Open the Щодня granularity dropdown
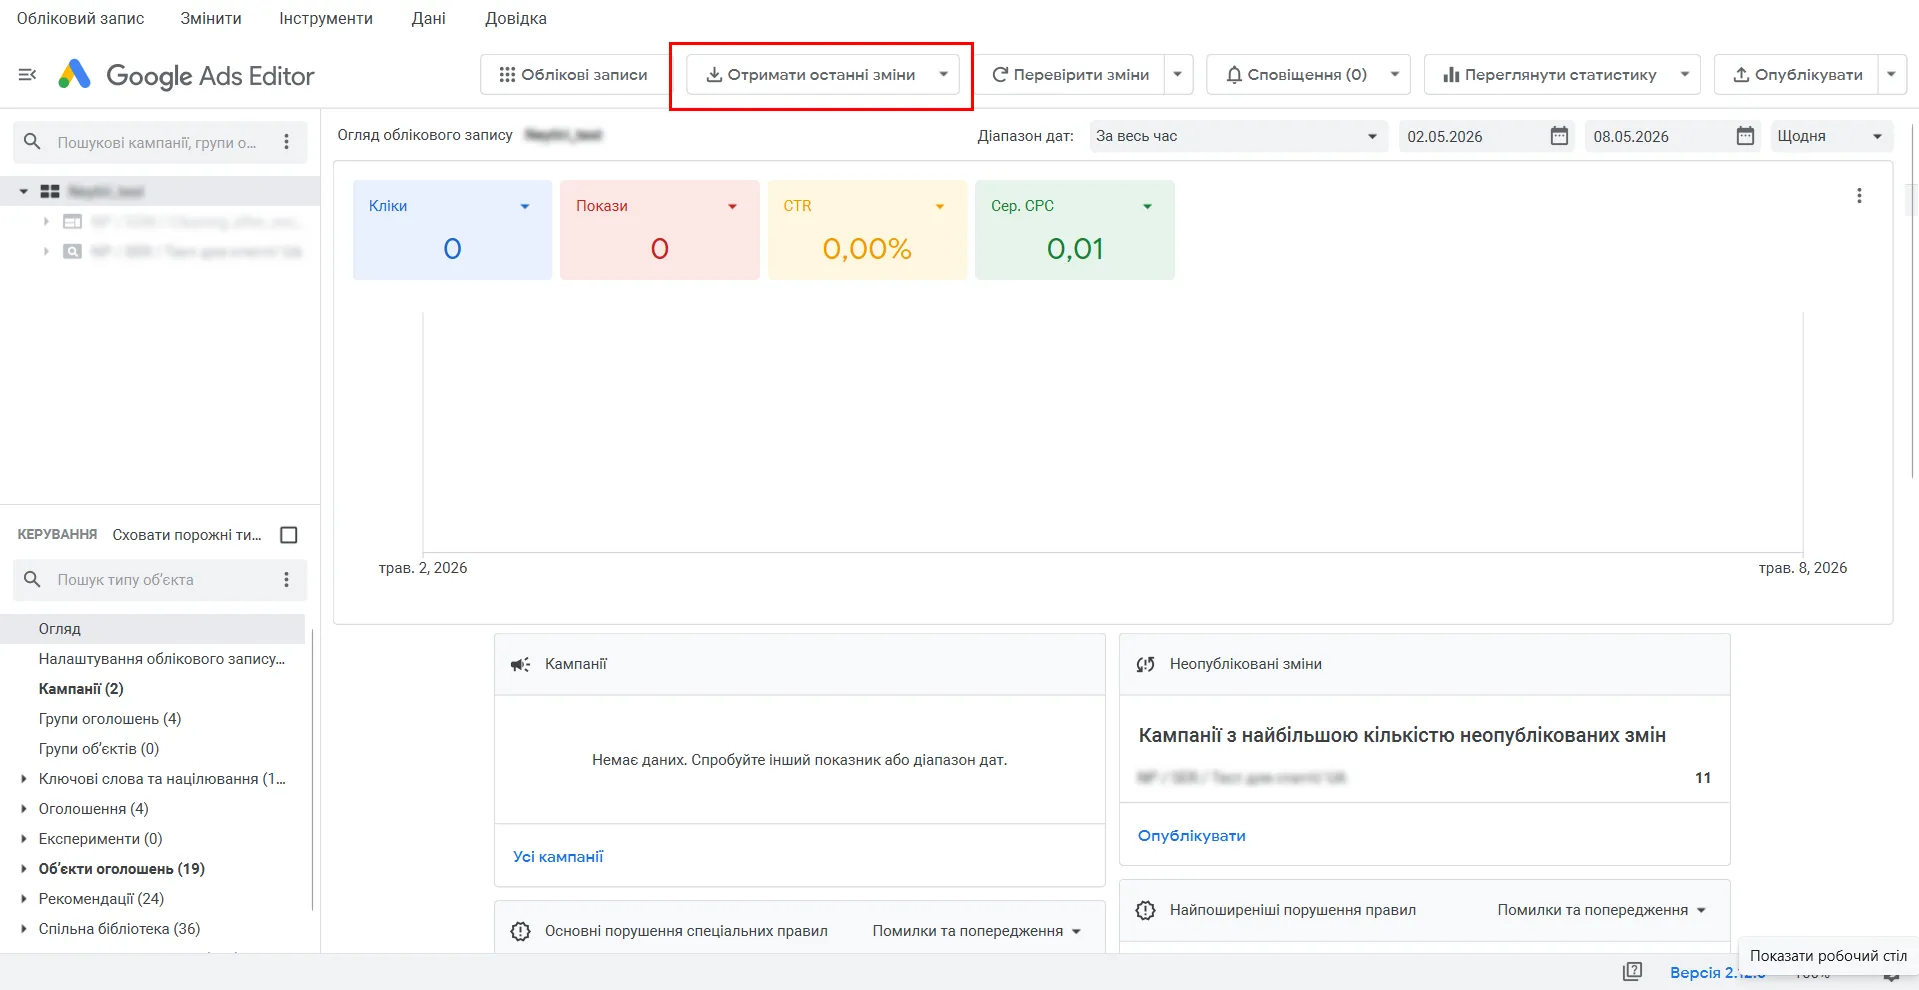This screenshot has width=1919, height=990. pos(1830,136)
